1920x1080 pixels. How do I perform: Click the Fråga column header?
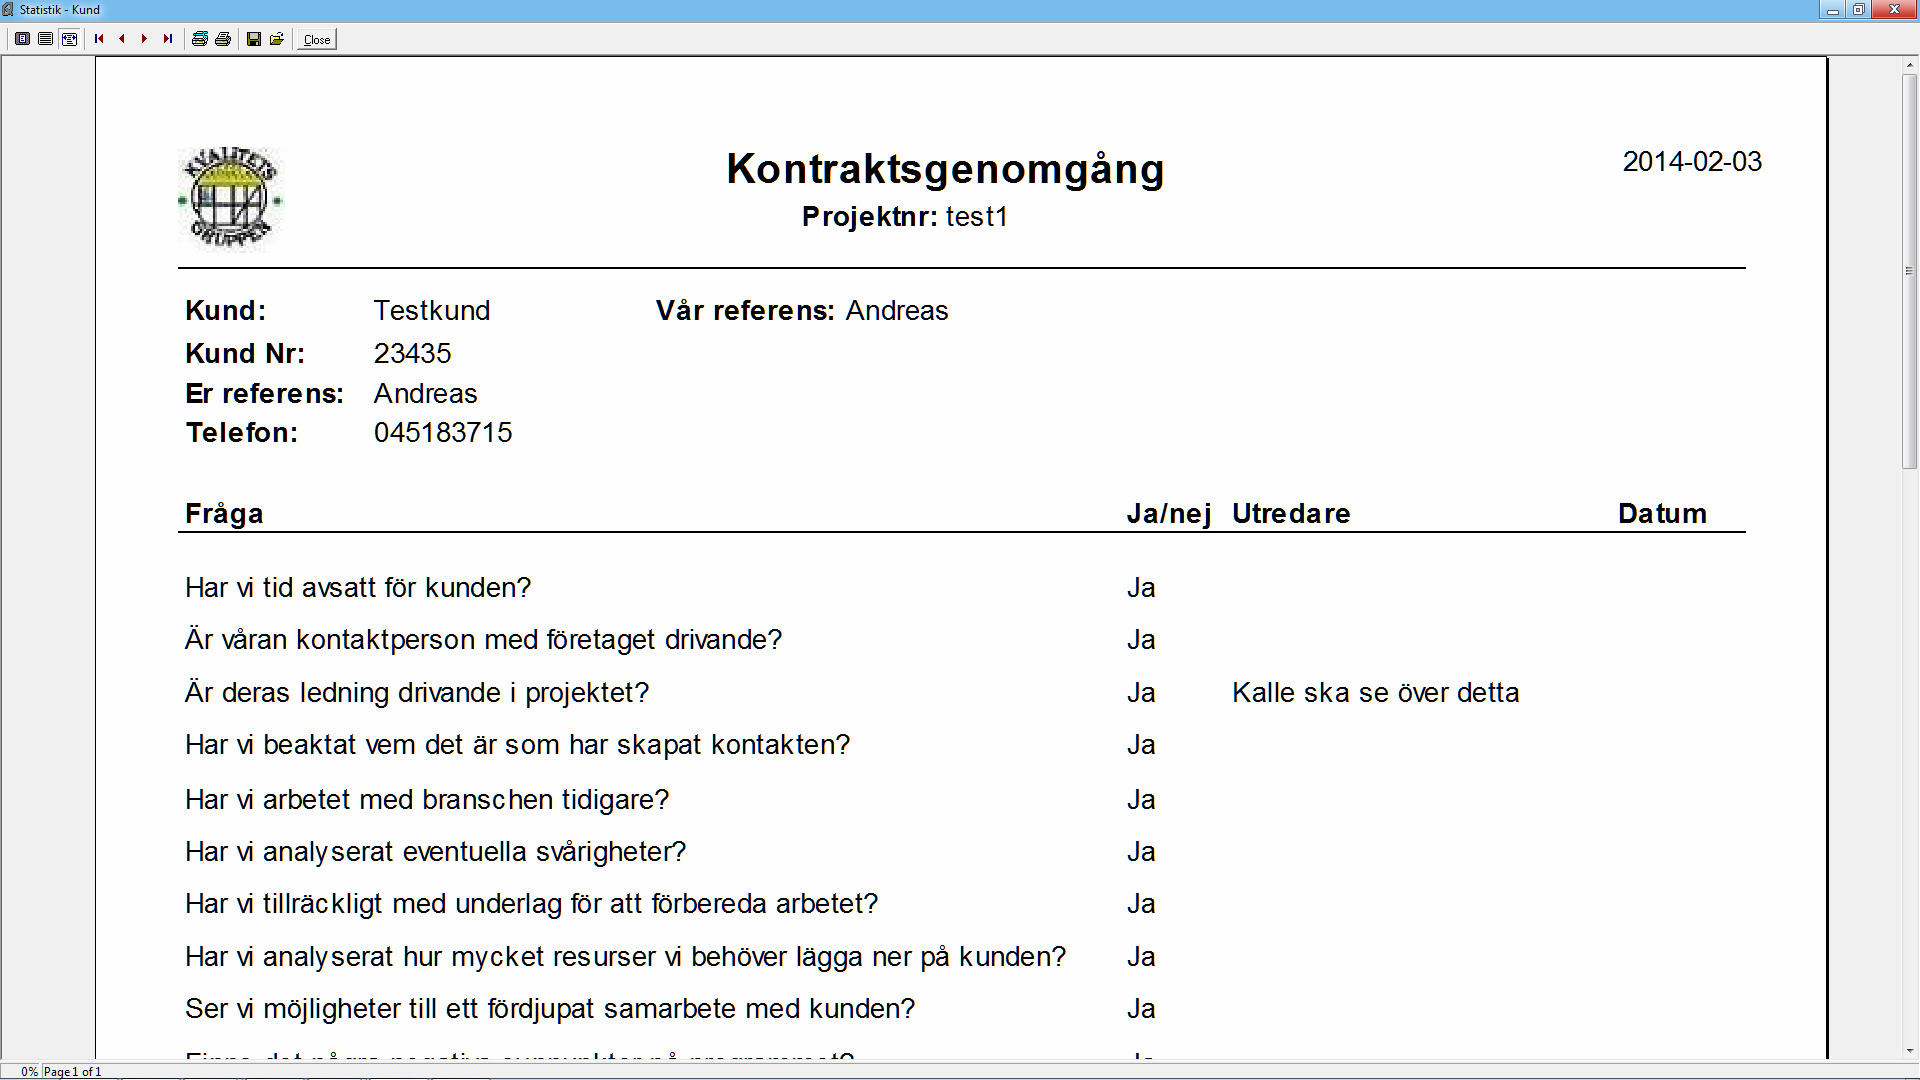224,514
